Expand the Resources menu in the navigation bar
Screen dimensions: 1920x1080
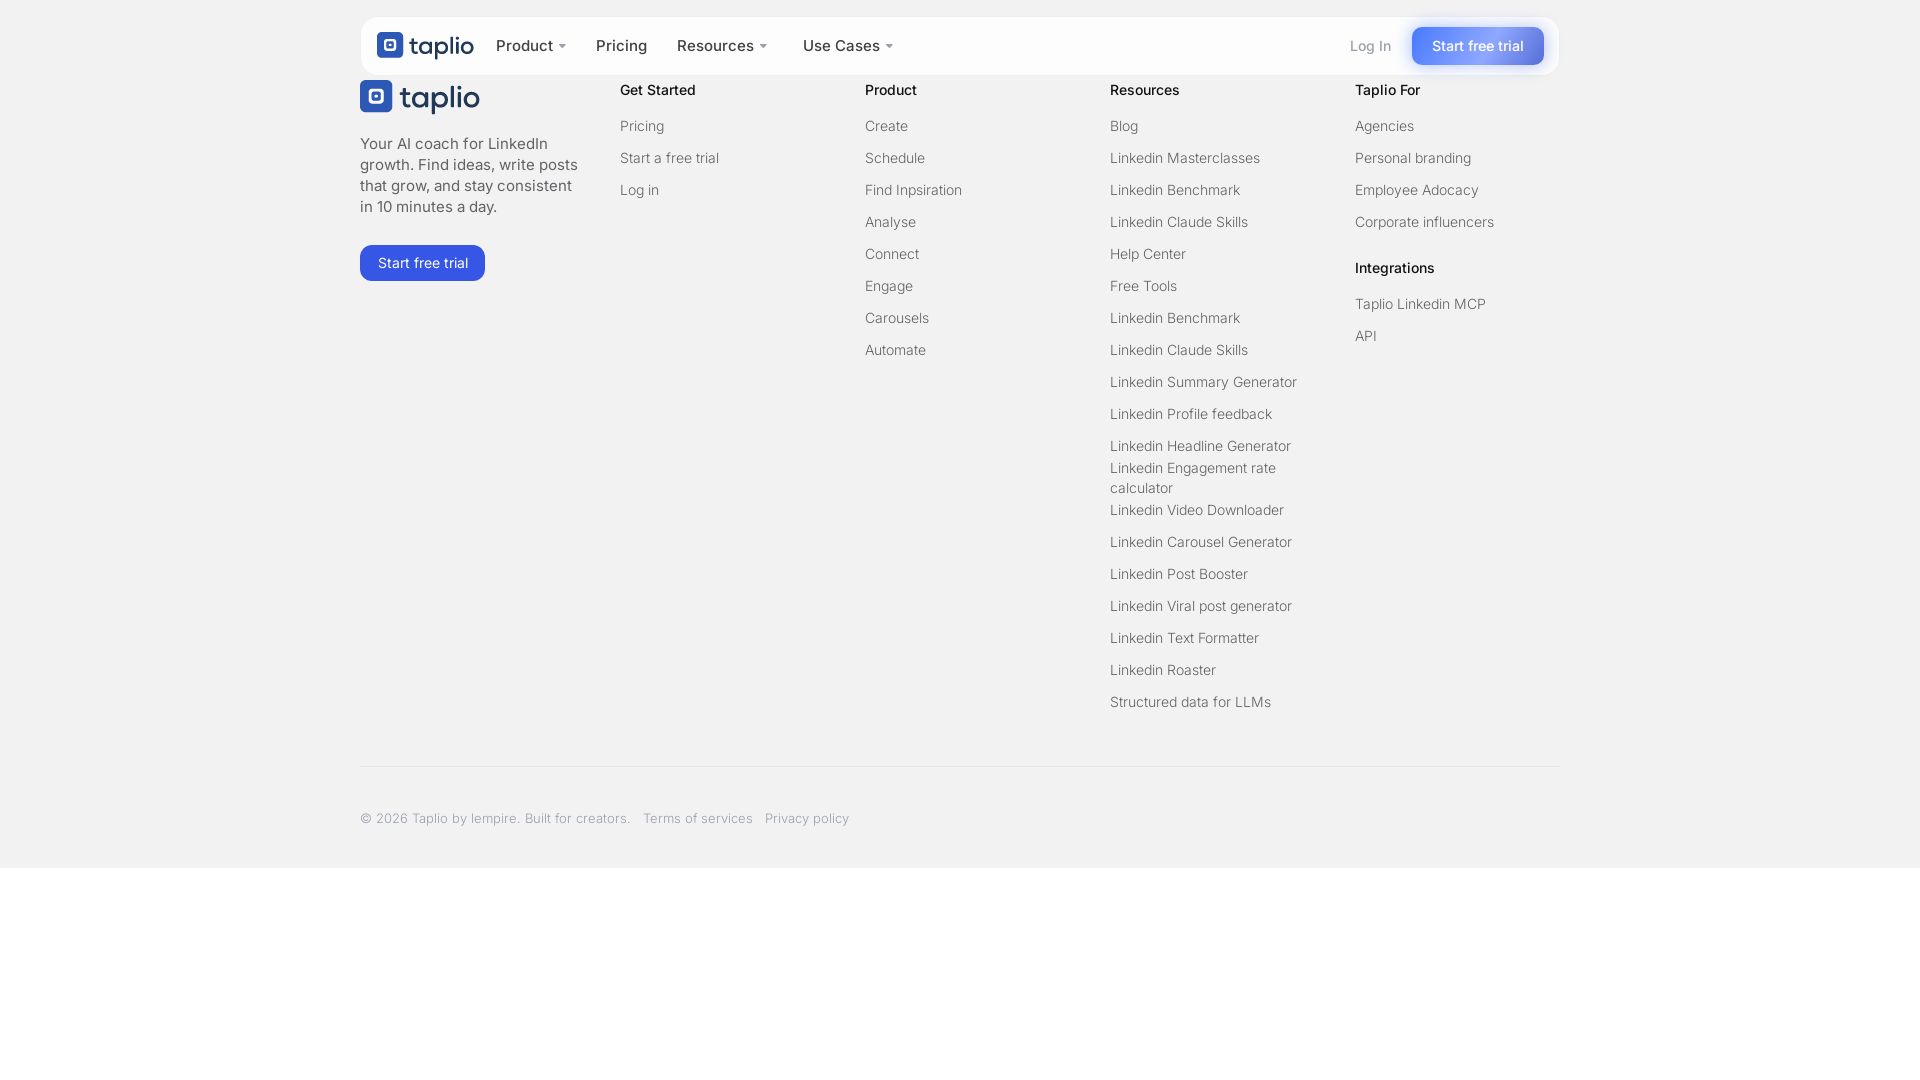click(722, 46)
